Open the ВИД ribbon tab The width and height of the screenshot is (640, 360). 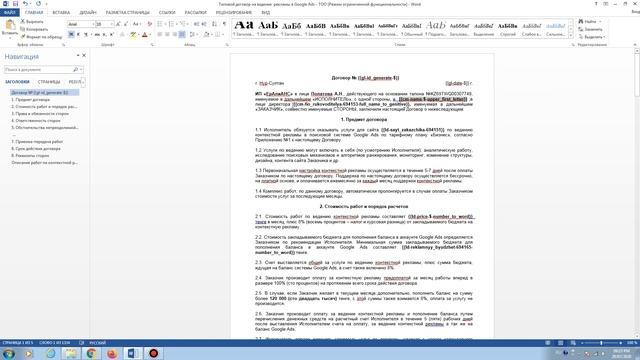tap(266, 13)
